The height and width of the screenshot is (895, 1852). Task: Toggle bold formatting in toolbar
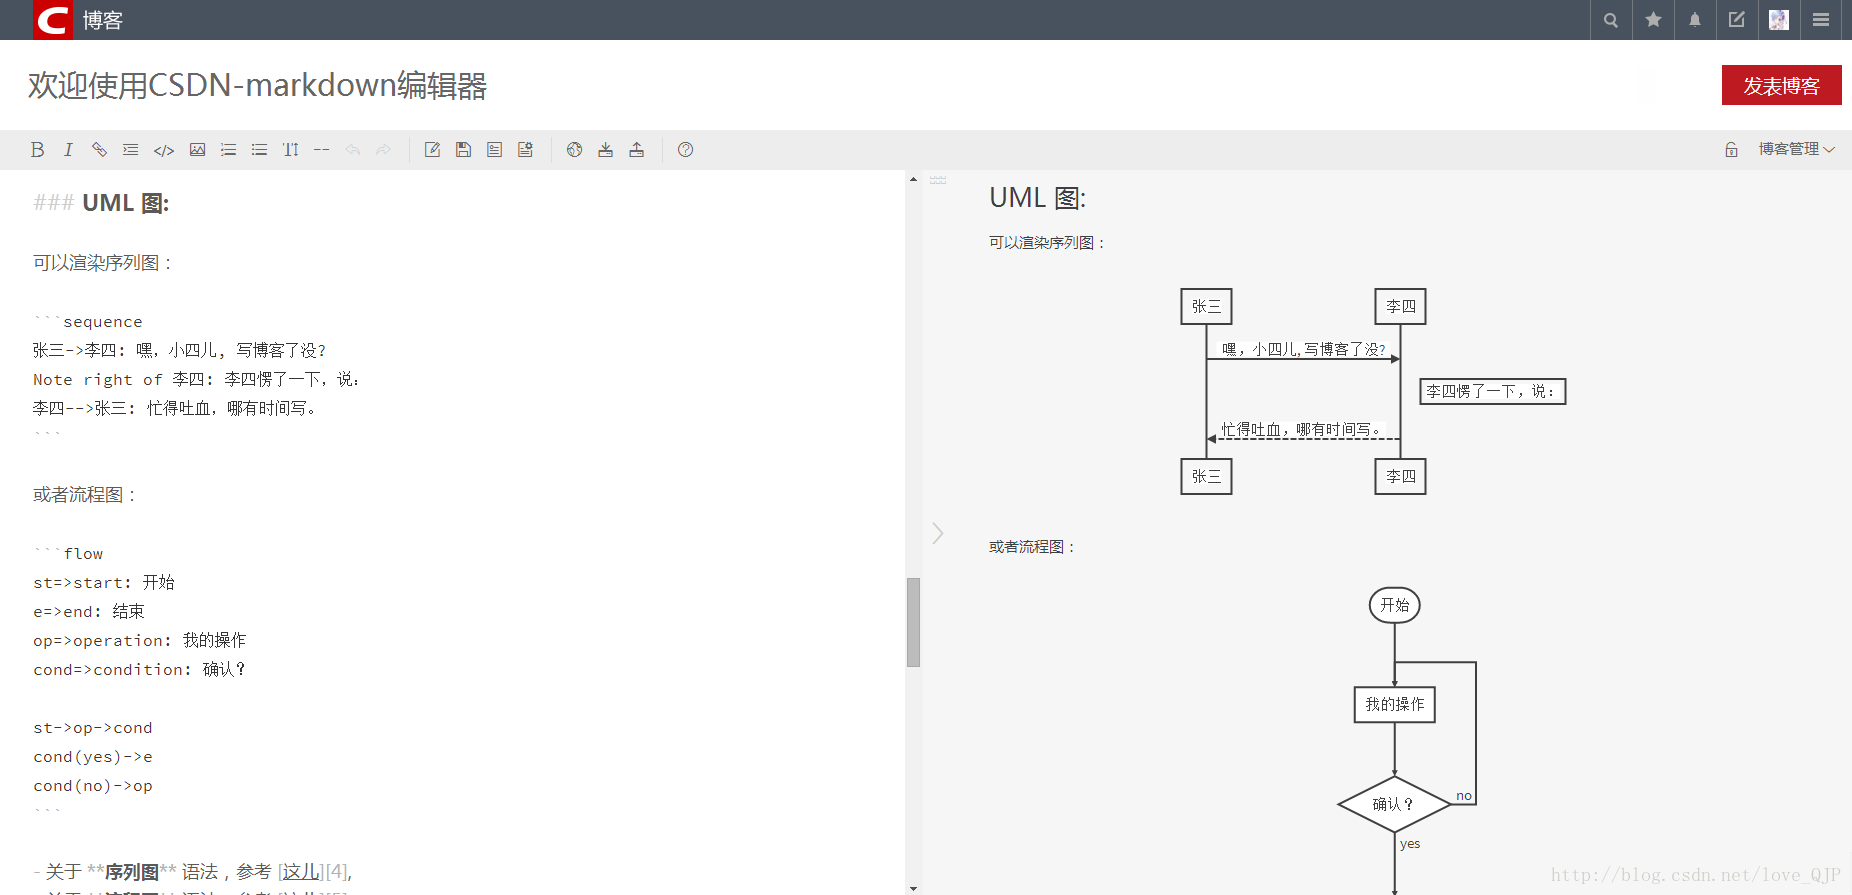point(37,150)
